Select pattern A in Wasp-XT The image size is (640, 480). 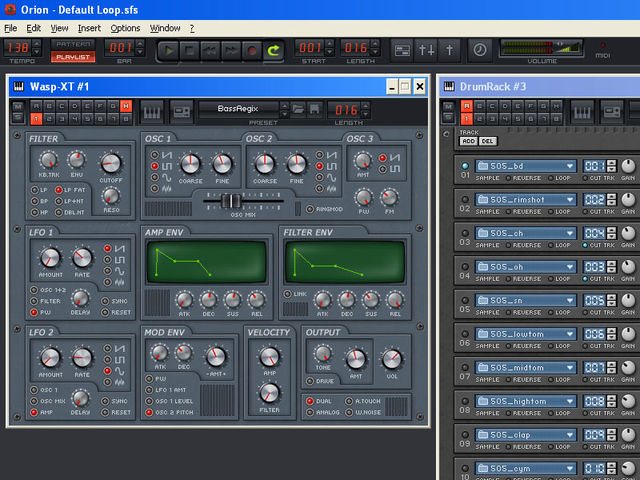[36, 106]
